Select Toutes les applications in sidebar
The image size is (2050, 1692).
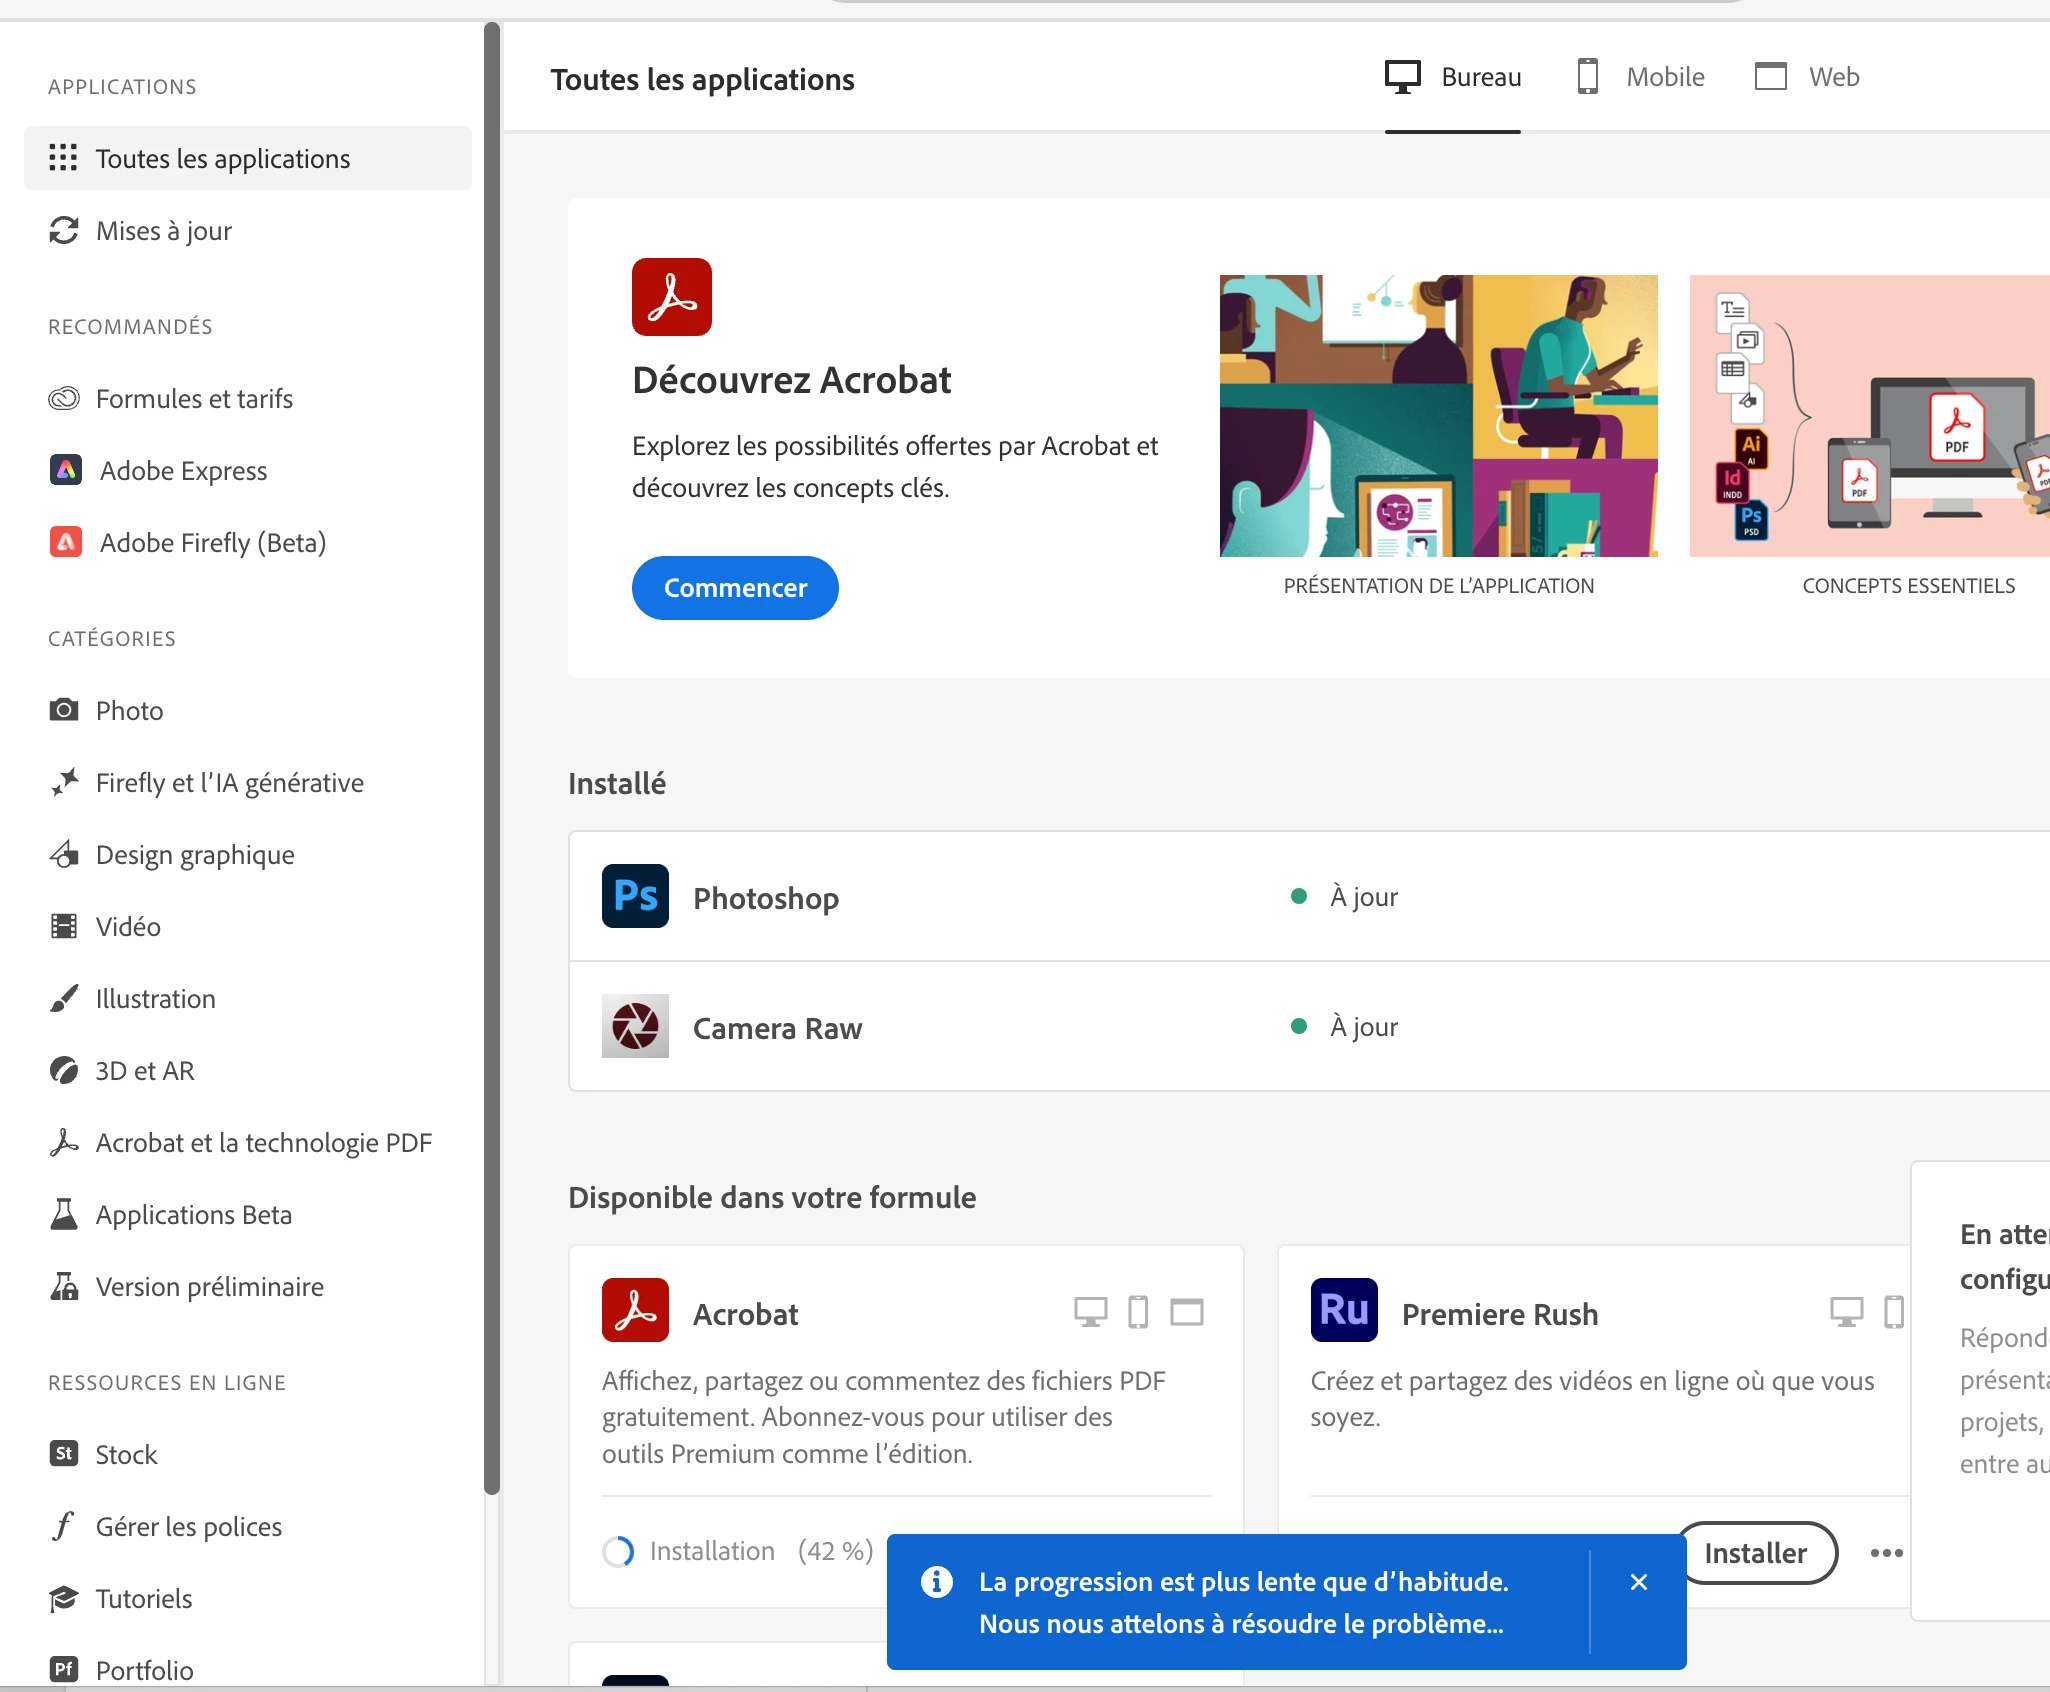222,159
